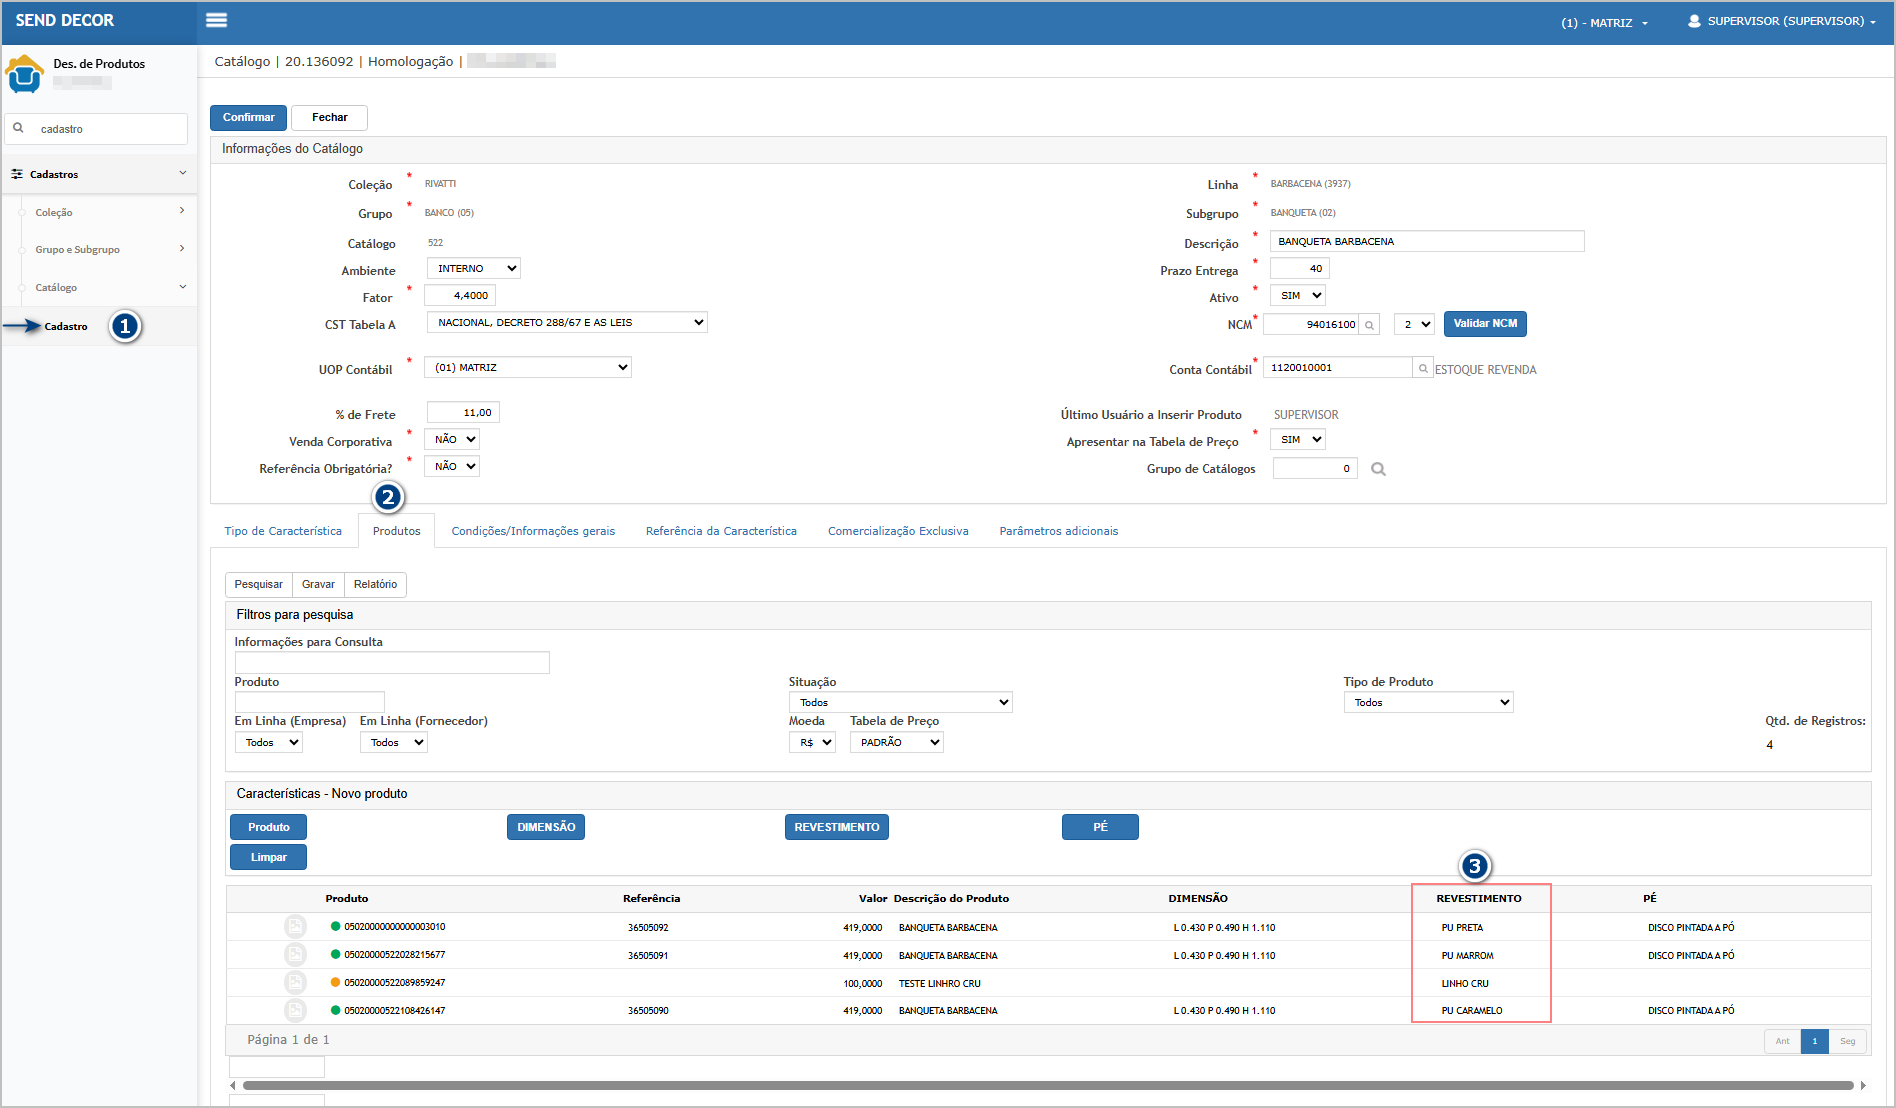1896x1108 pixels.
Task: Open the CST Tabela A dropdown
Action: pyautogui.click(x=567, y=323)
